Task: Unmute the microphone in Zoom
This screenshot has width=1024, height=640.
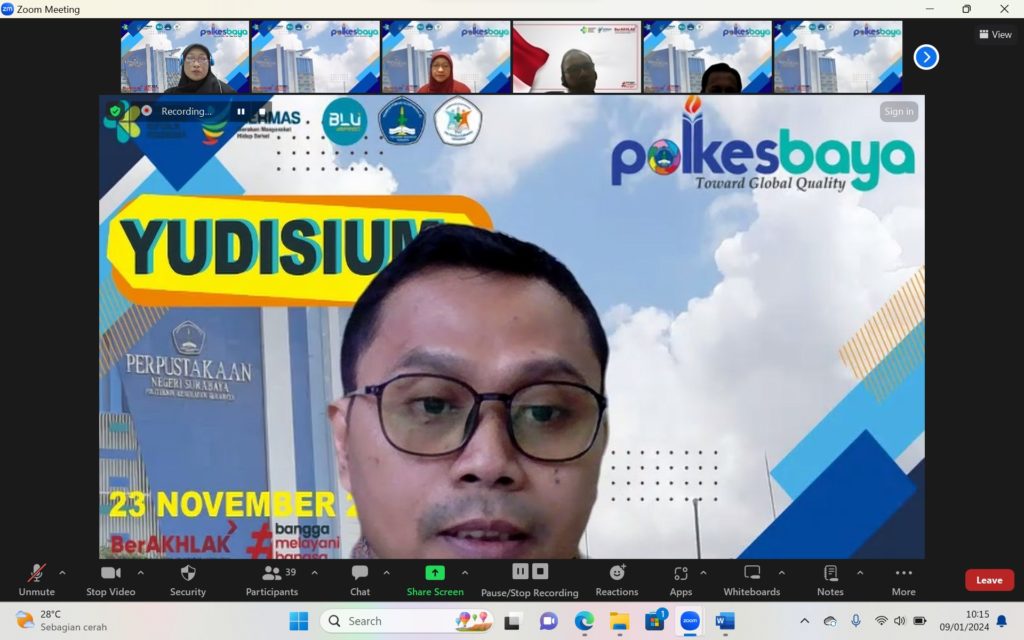Action: 37,580
